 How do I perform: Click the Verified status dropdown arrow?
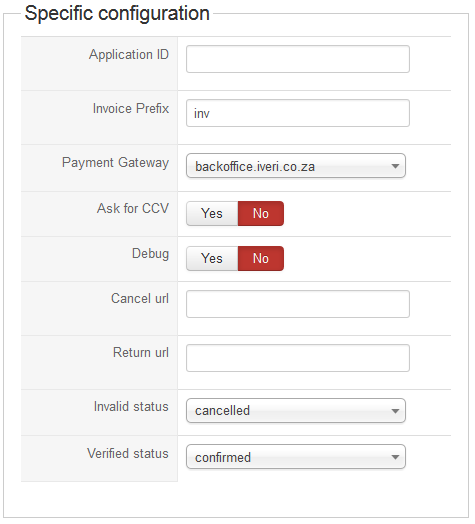point(395,457)
